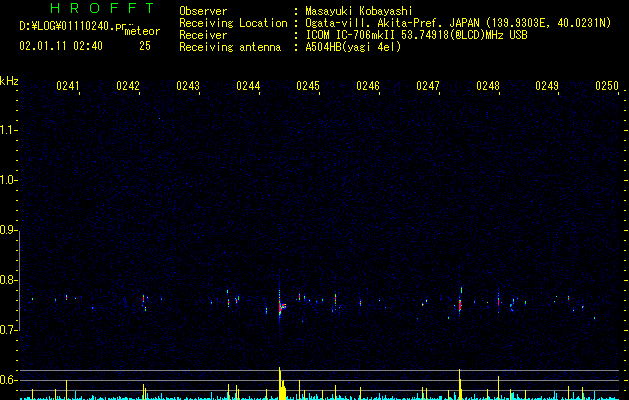629x400 pixels.
Task: Click the 0246 time marker
Action: [368, 85]
